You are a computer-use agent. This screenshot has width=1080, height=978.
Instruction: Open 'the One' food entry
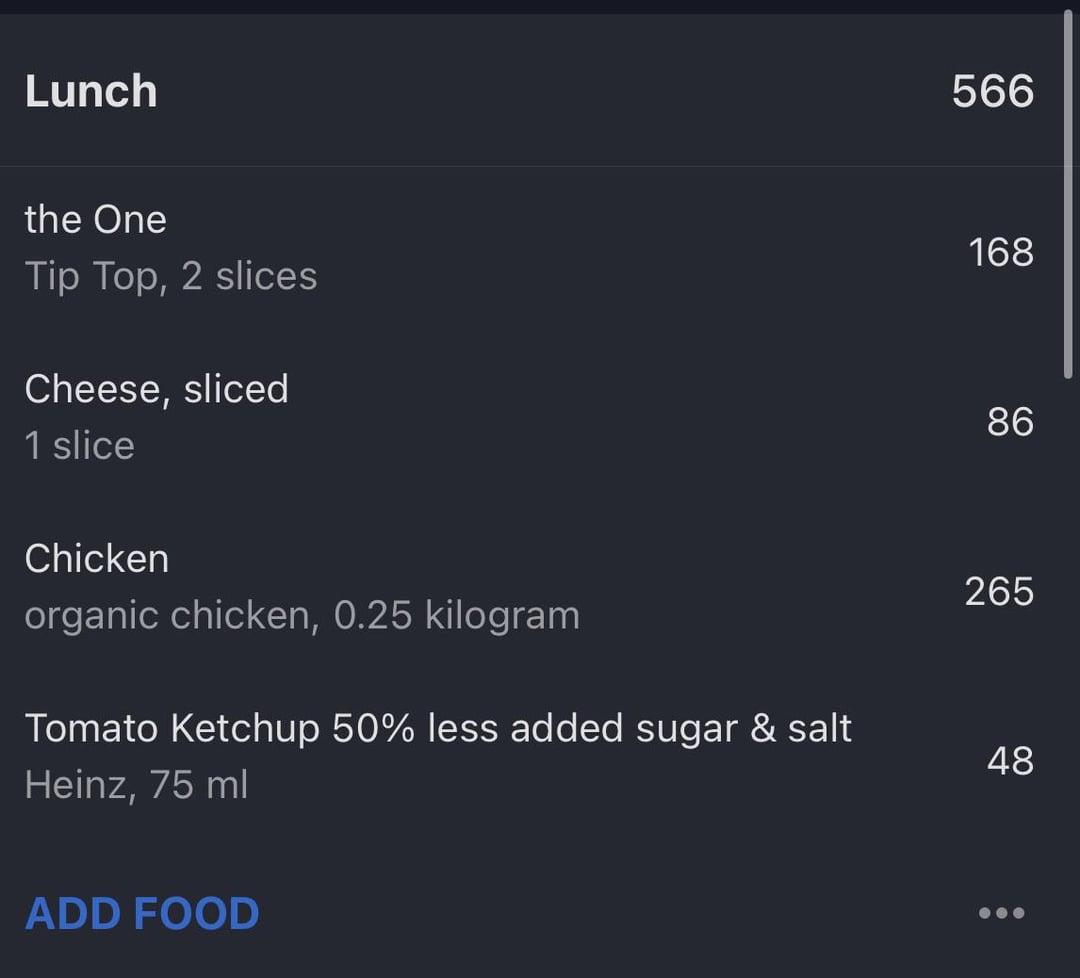pyautogui.click(x=530, y=251)
